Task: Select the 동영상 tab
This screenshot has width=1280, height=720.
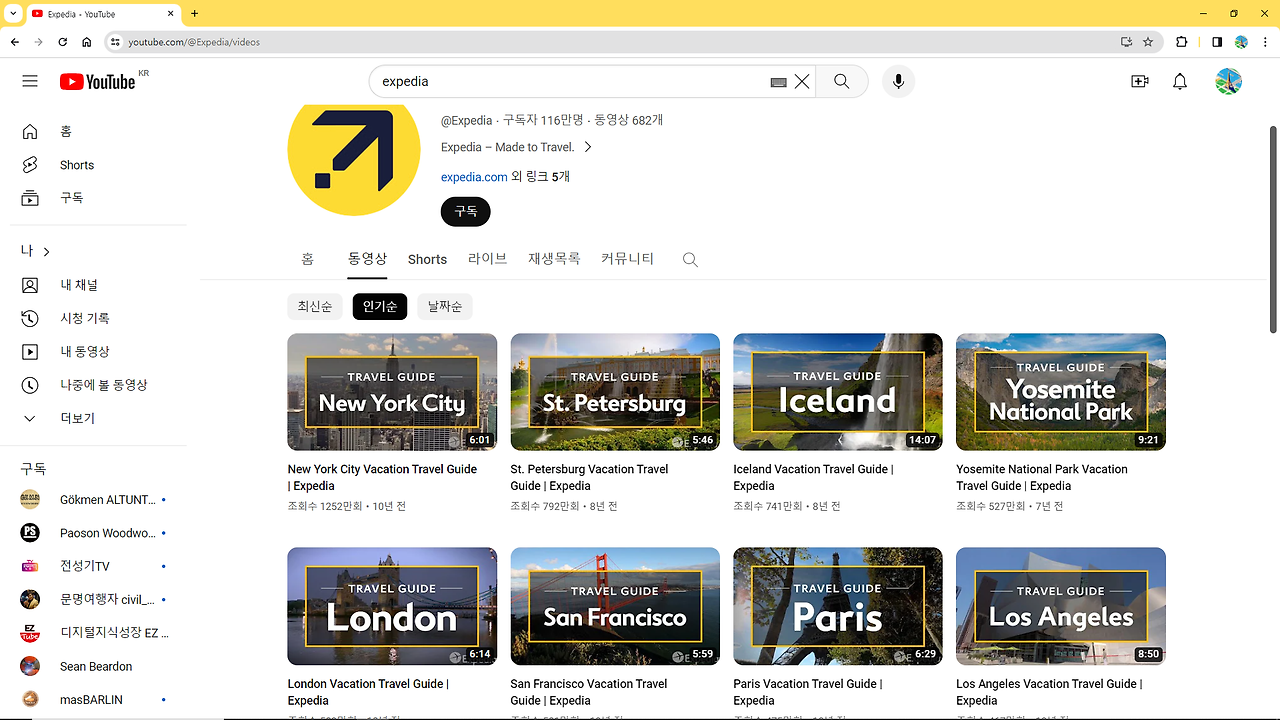Action: [367, 259]
